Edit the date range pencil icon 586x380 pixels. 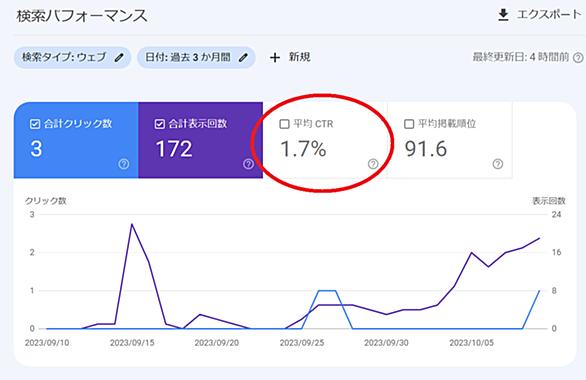(243, 58)
